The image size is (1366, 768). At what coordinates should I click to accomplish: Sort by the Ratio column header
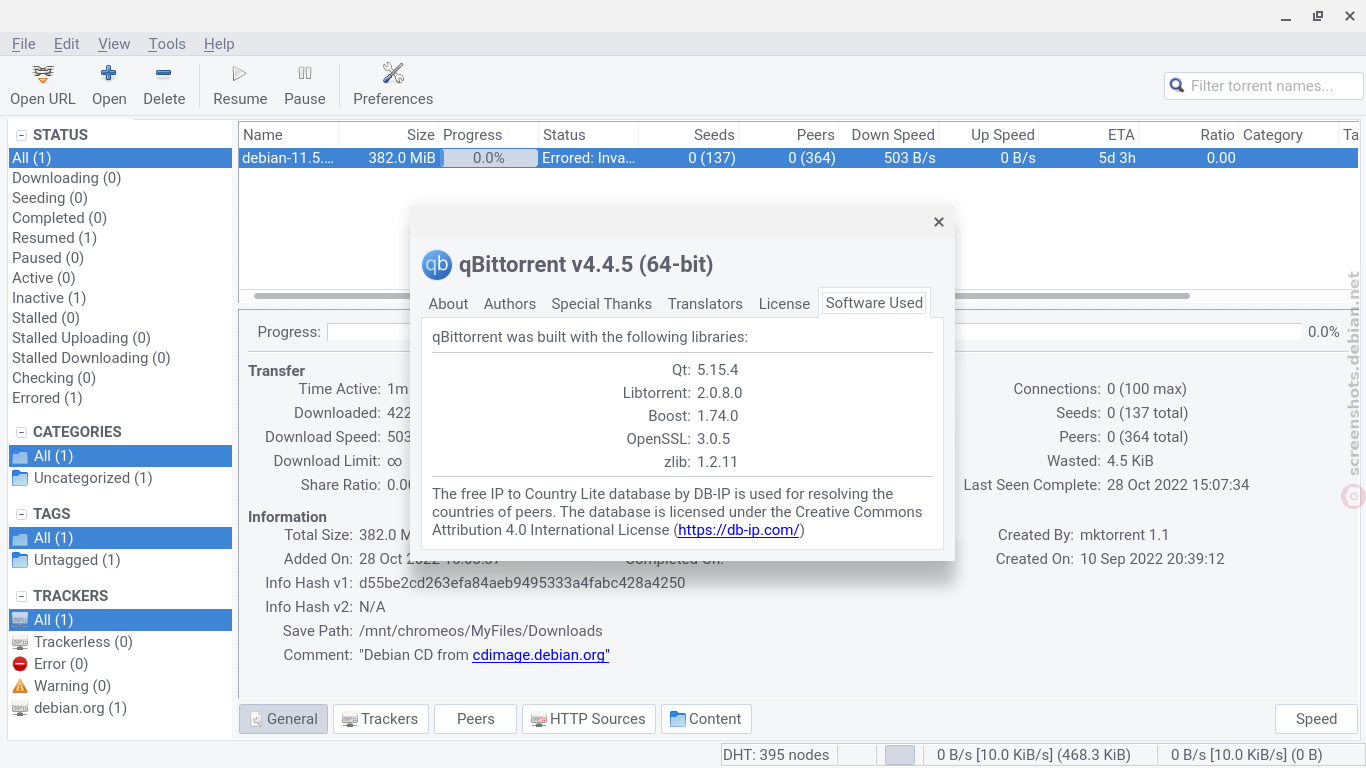[1189, 135]
